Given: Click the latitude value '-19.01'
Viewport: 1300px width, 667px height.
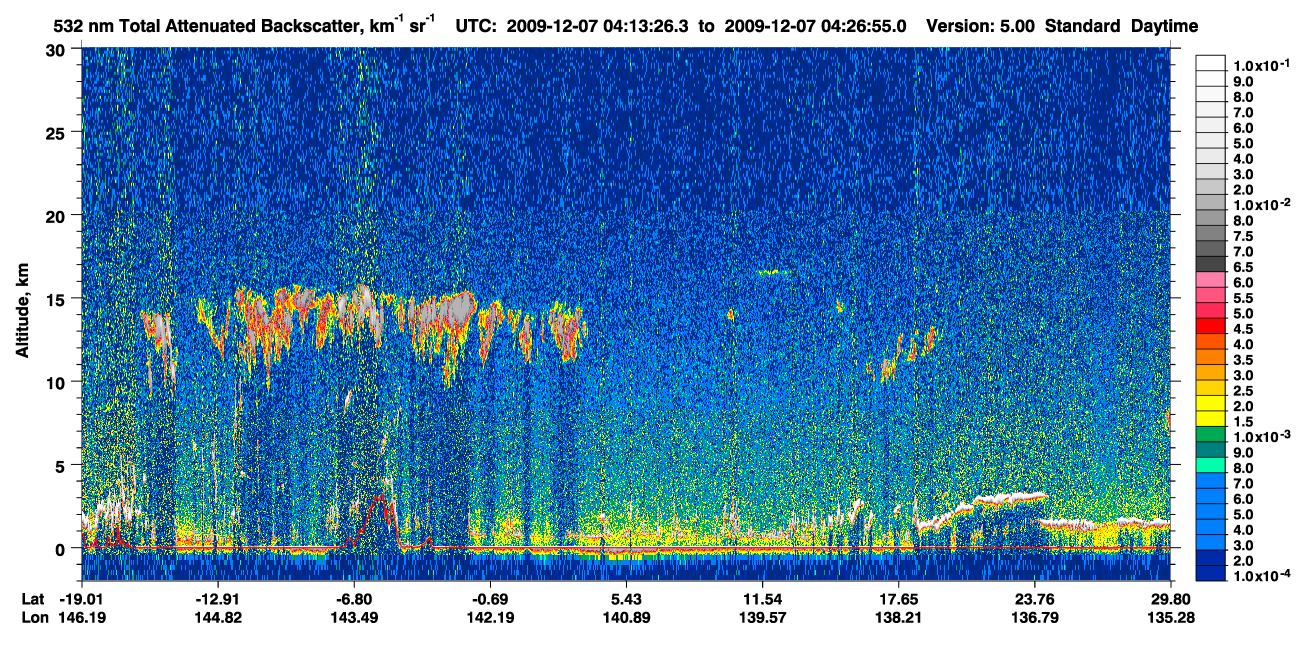Looking at the screenshot, I should click(x=82, y=599).
